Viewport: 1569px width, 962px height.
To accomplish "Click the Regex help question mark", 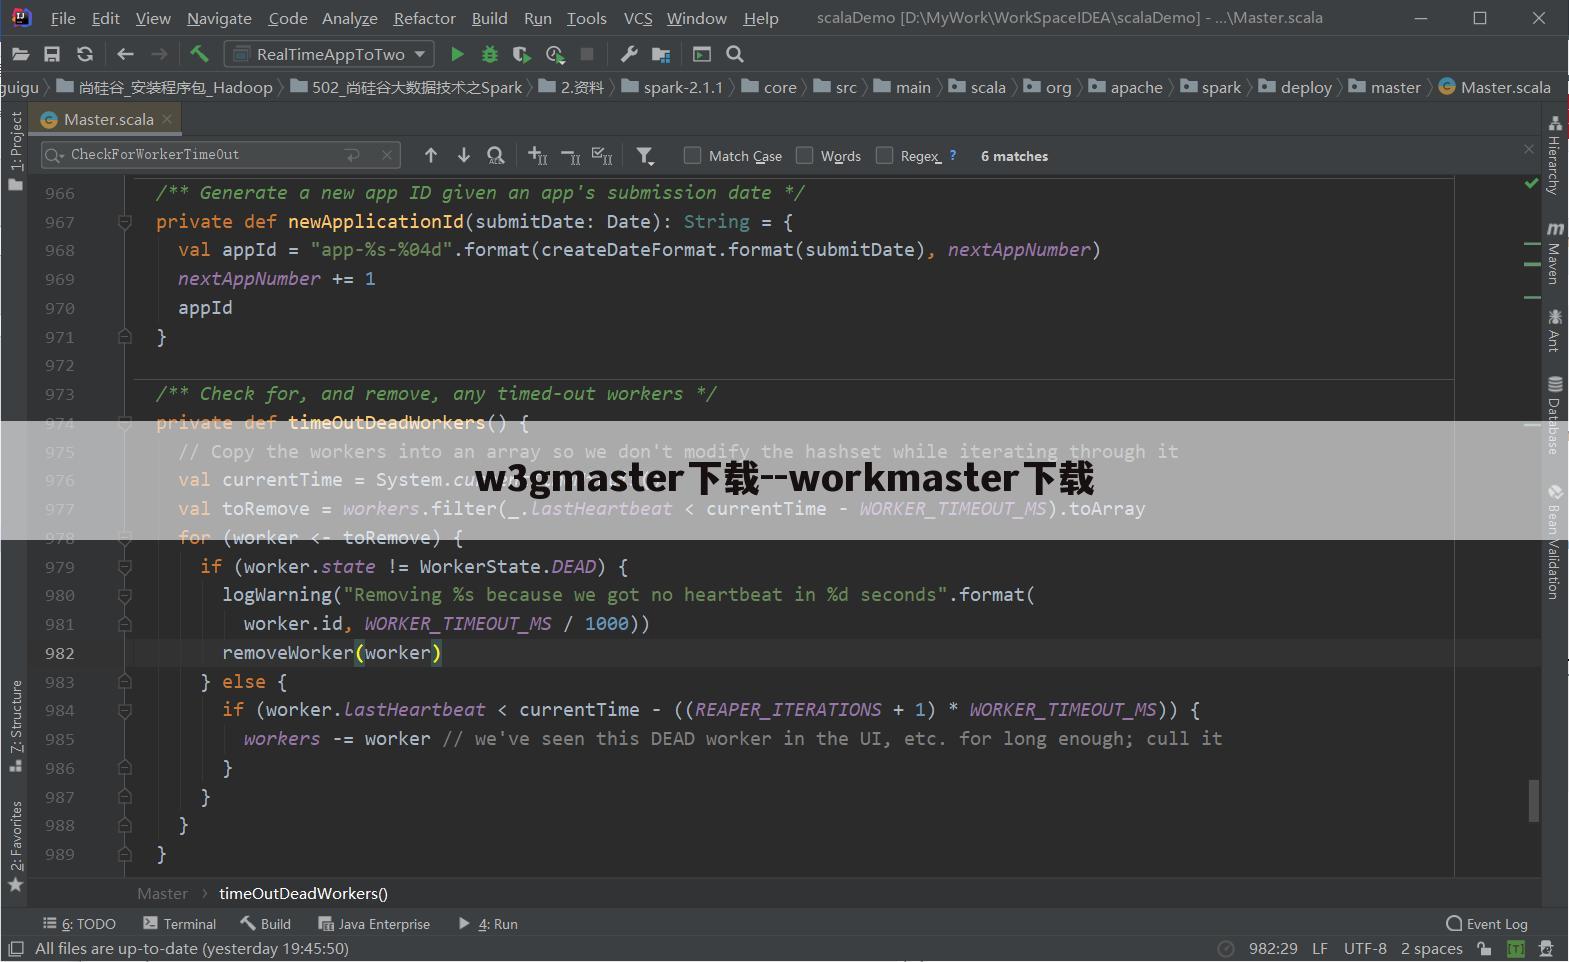I will [x=953, y=155].
